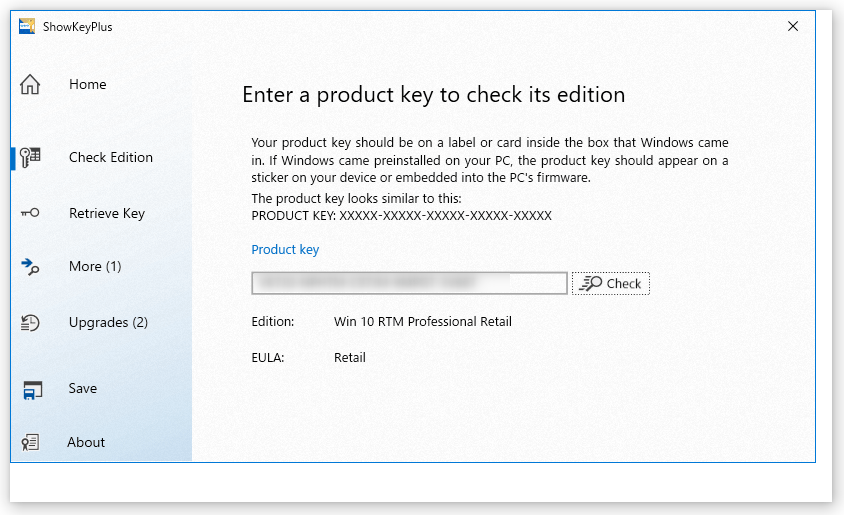Screen dimensions: 844x515
Task: Click the Home house icon
Action: (30, 84)
